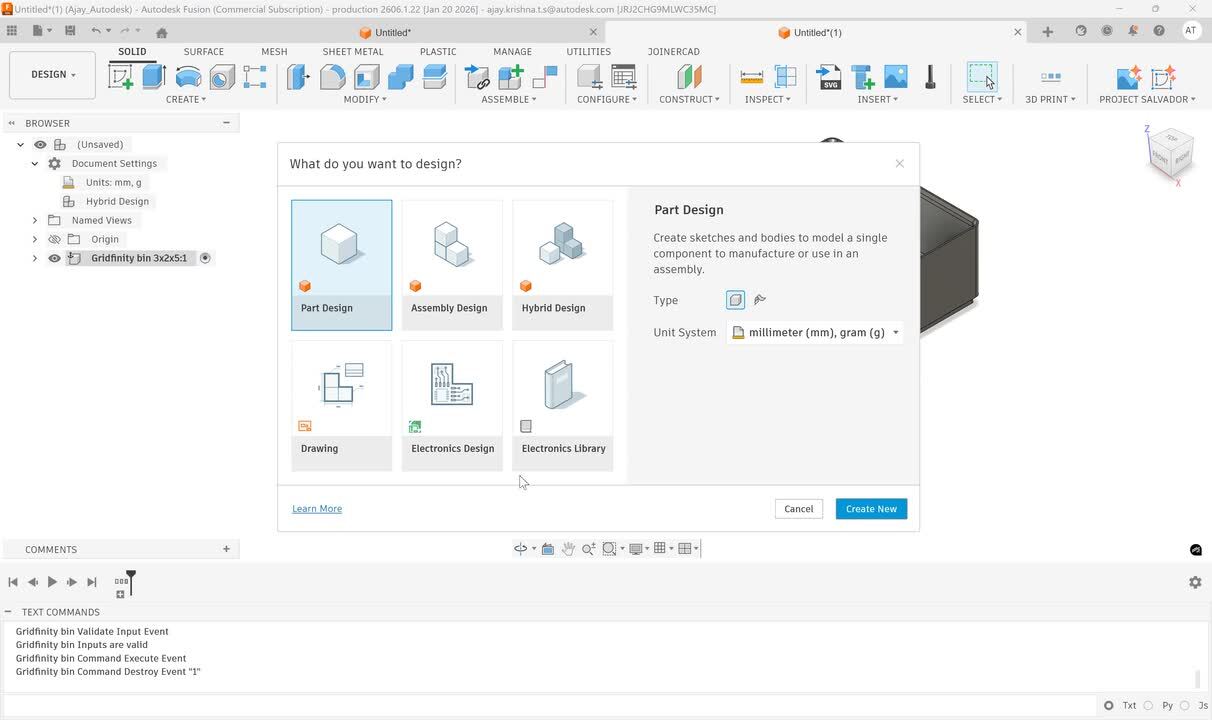
Task: Open the SURFACE ribbon tab
Action: pyautogui.click(x=203, y=51)
